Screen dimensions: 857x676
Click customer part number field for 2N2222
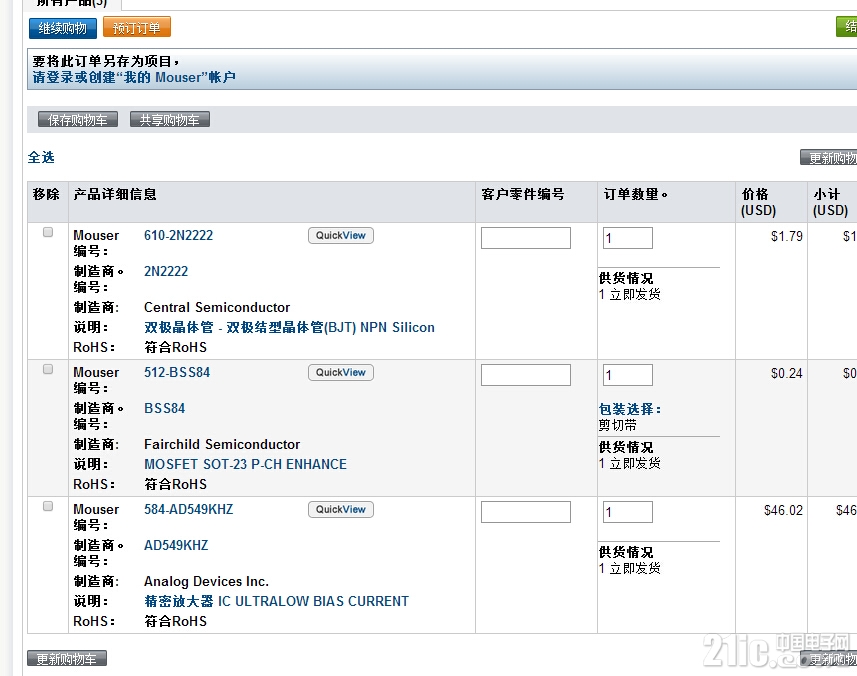526,238
